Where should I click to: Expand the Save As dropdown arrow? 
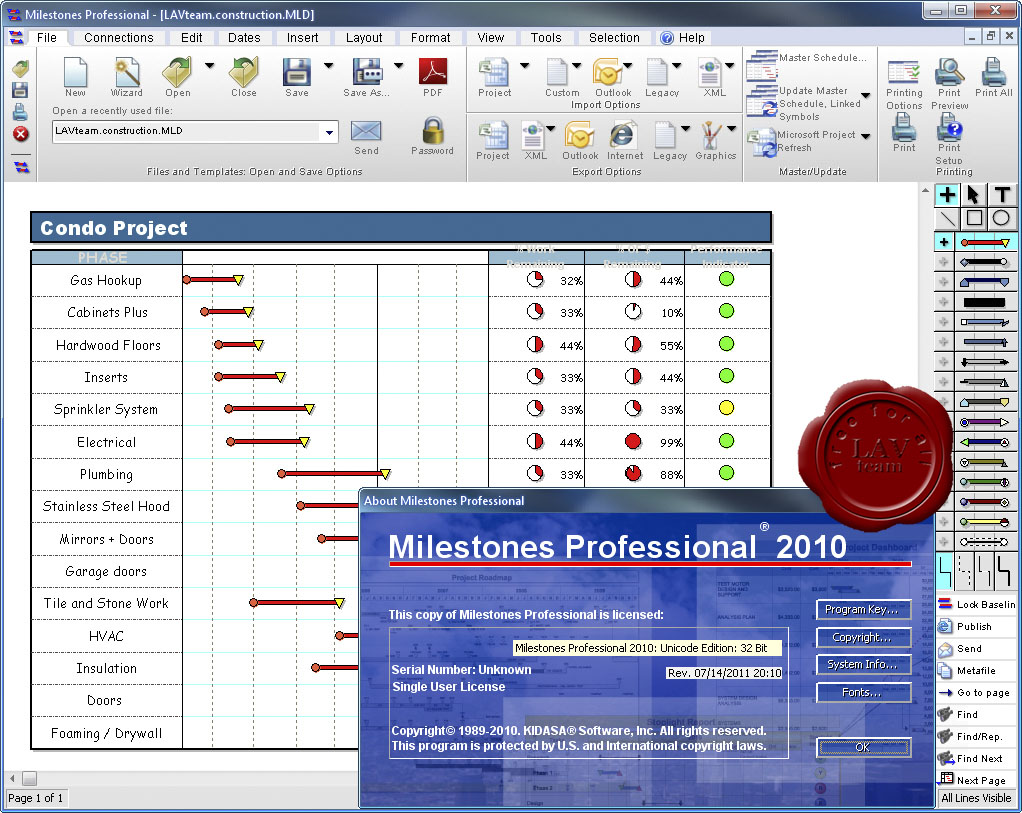click(398, 65)
